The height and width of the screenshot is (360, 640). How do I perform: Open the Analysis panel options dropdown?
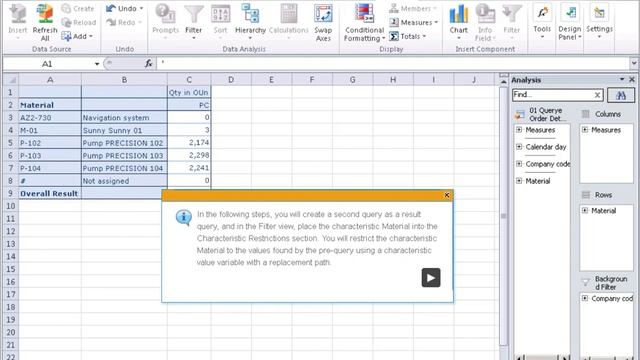click(x=622, y=79)
